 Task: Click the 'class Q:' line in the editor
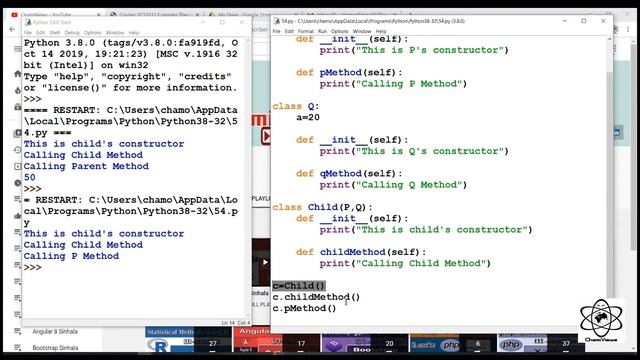coord(296,106)
